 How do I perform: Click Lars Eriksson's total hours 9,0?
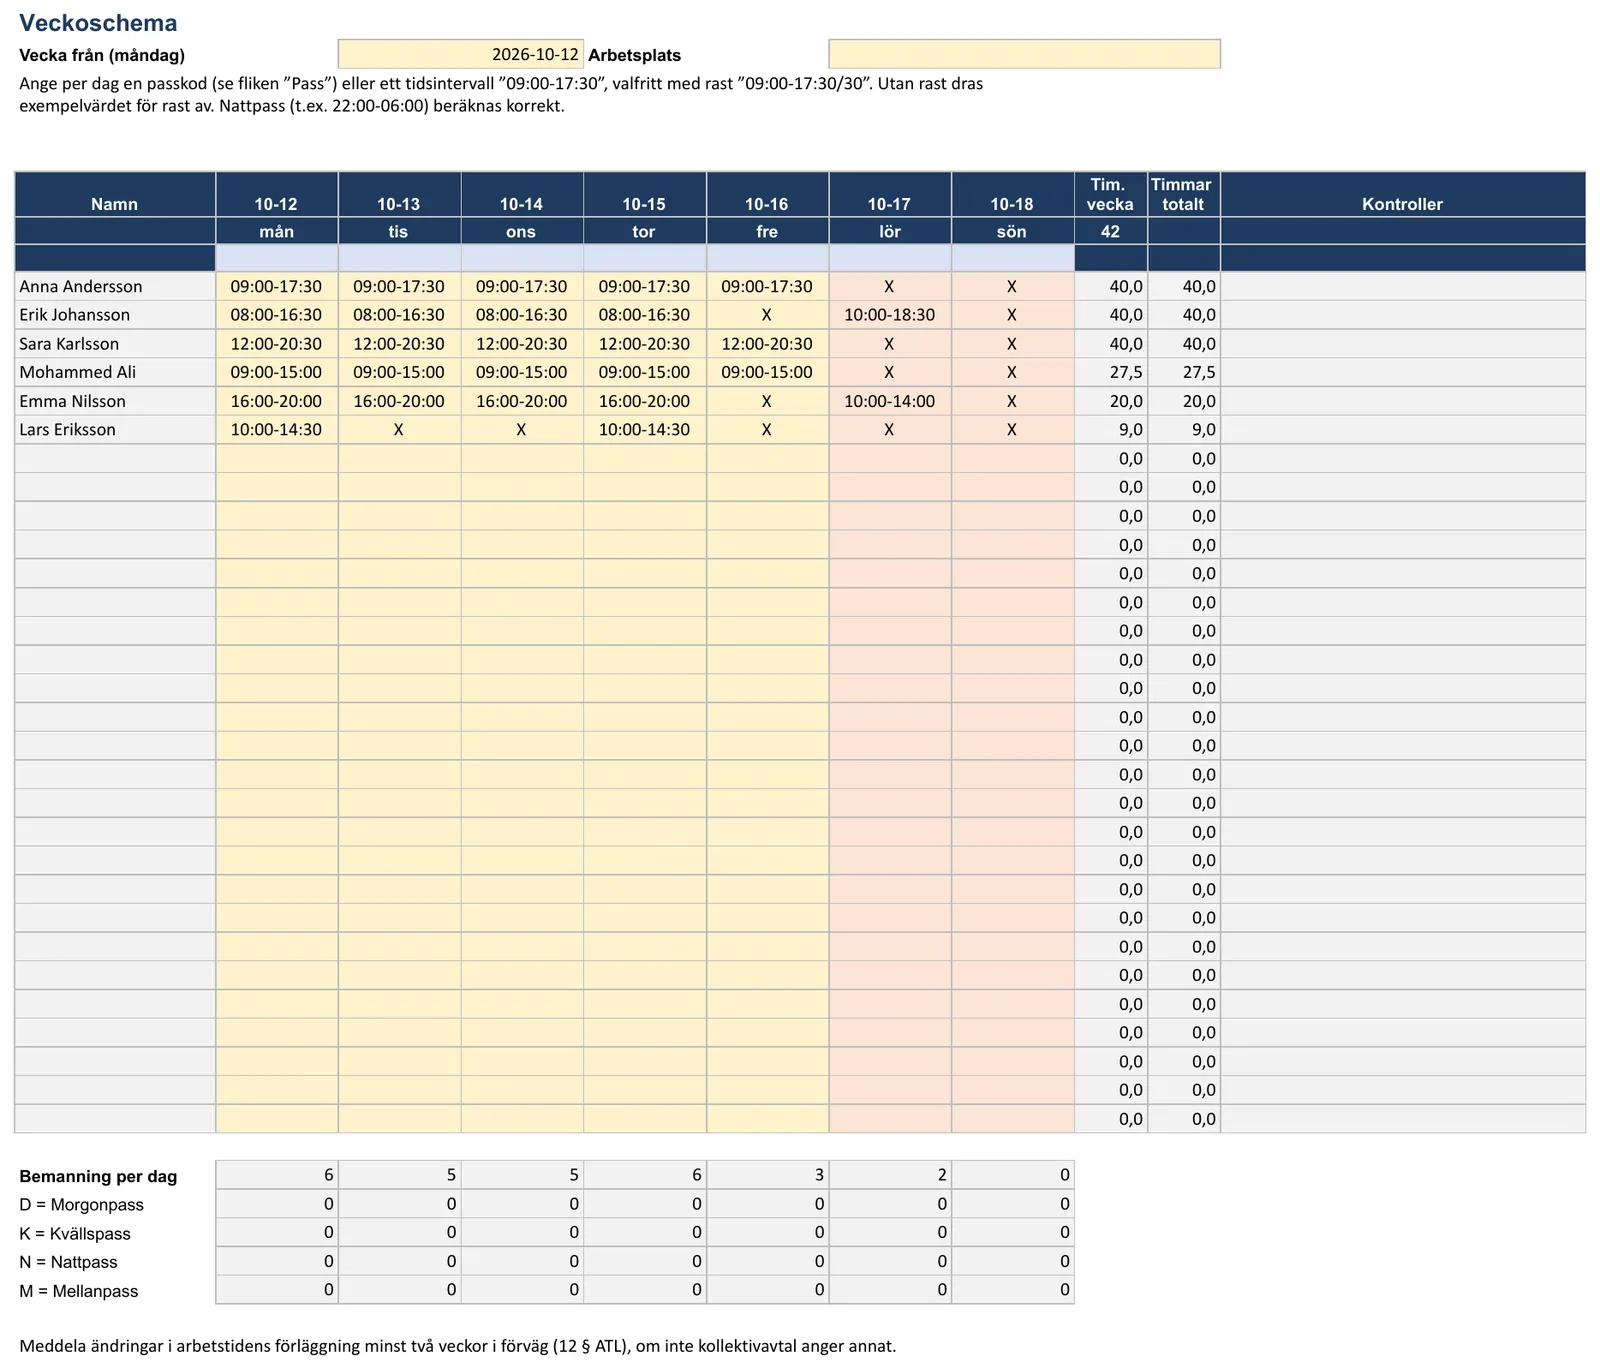coord(1184,430)
